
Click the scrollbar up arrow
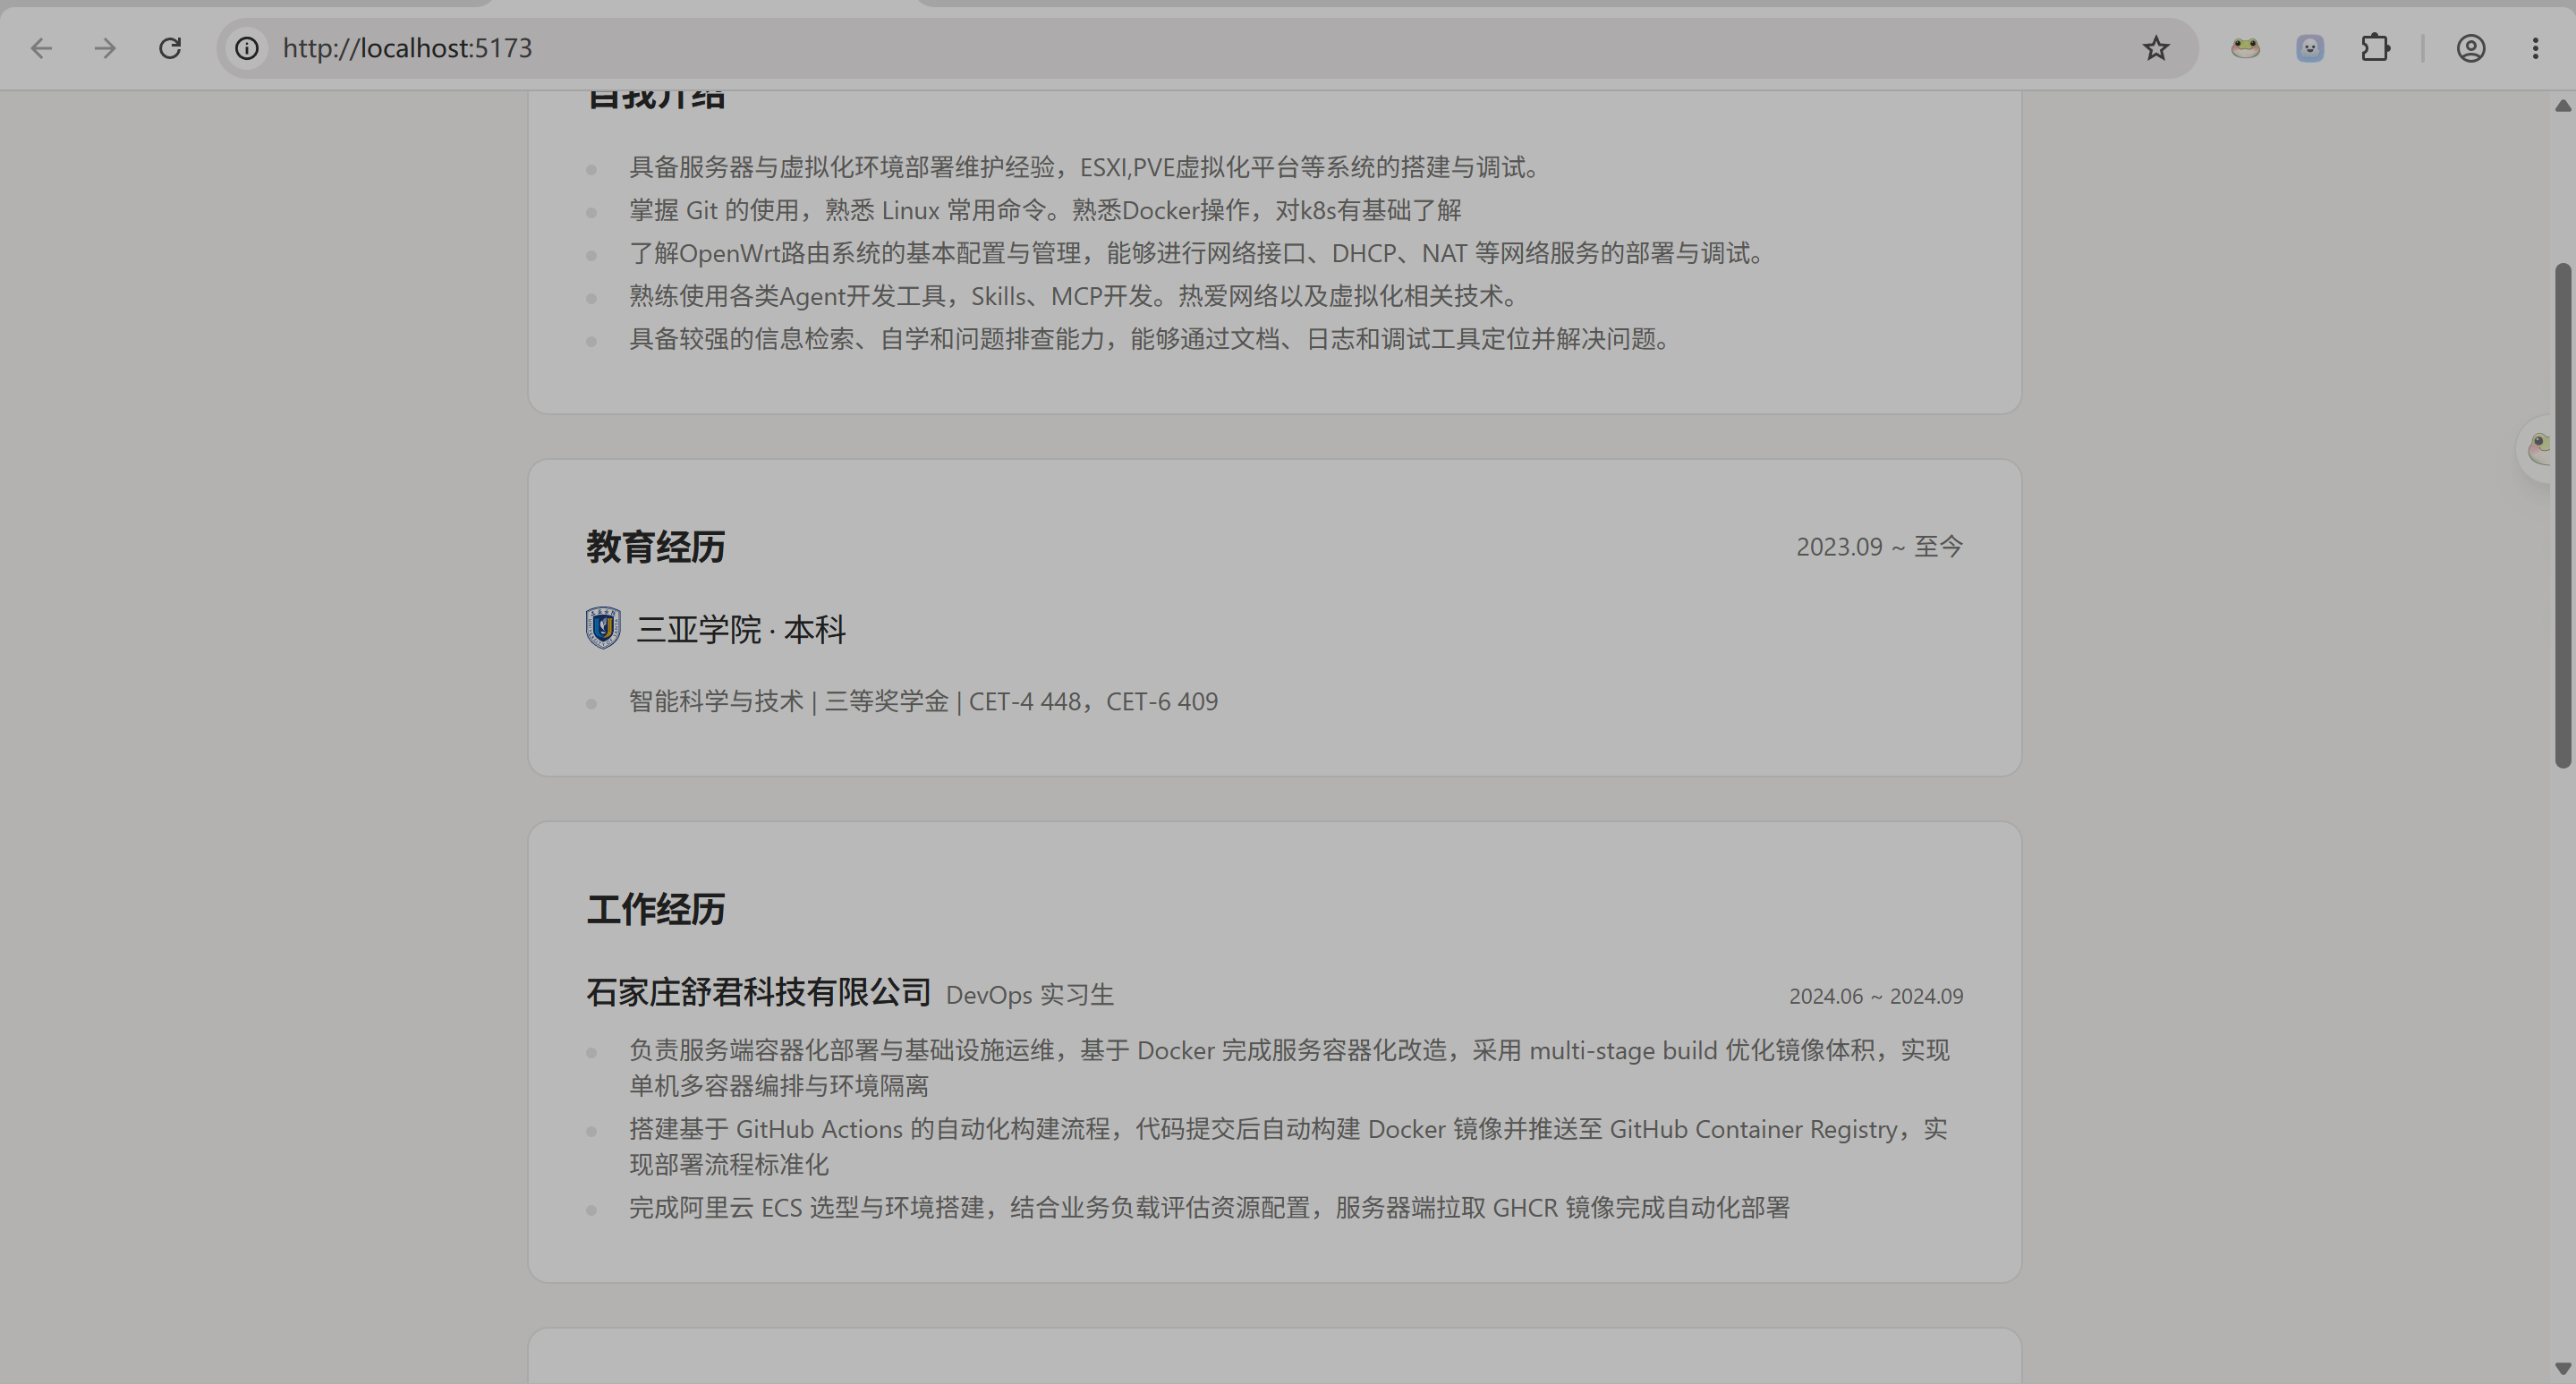[2563, 106]
